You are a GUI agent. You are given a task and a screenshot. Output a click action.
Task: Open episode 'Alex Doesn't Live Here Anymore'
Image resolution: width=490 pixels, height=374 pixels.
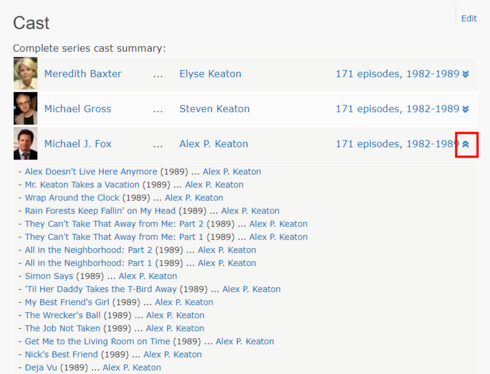(91, 172)
